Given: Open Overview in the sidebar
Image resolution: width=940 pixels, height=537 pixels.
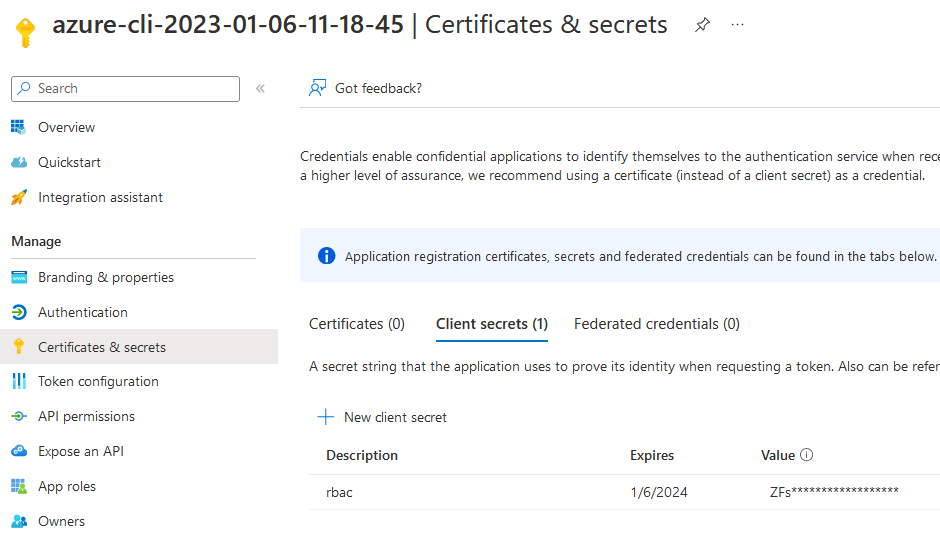Looking at the screenshot, I should 66,127.
